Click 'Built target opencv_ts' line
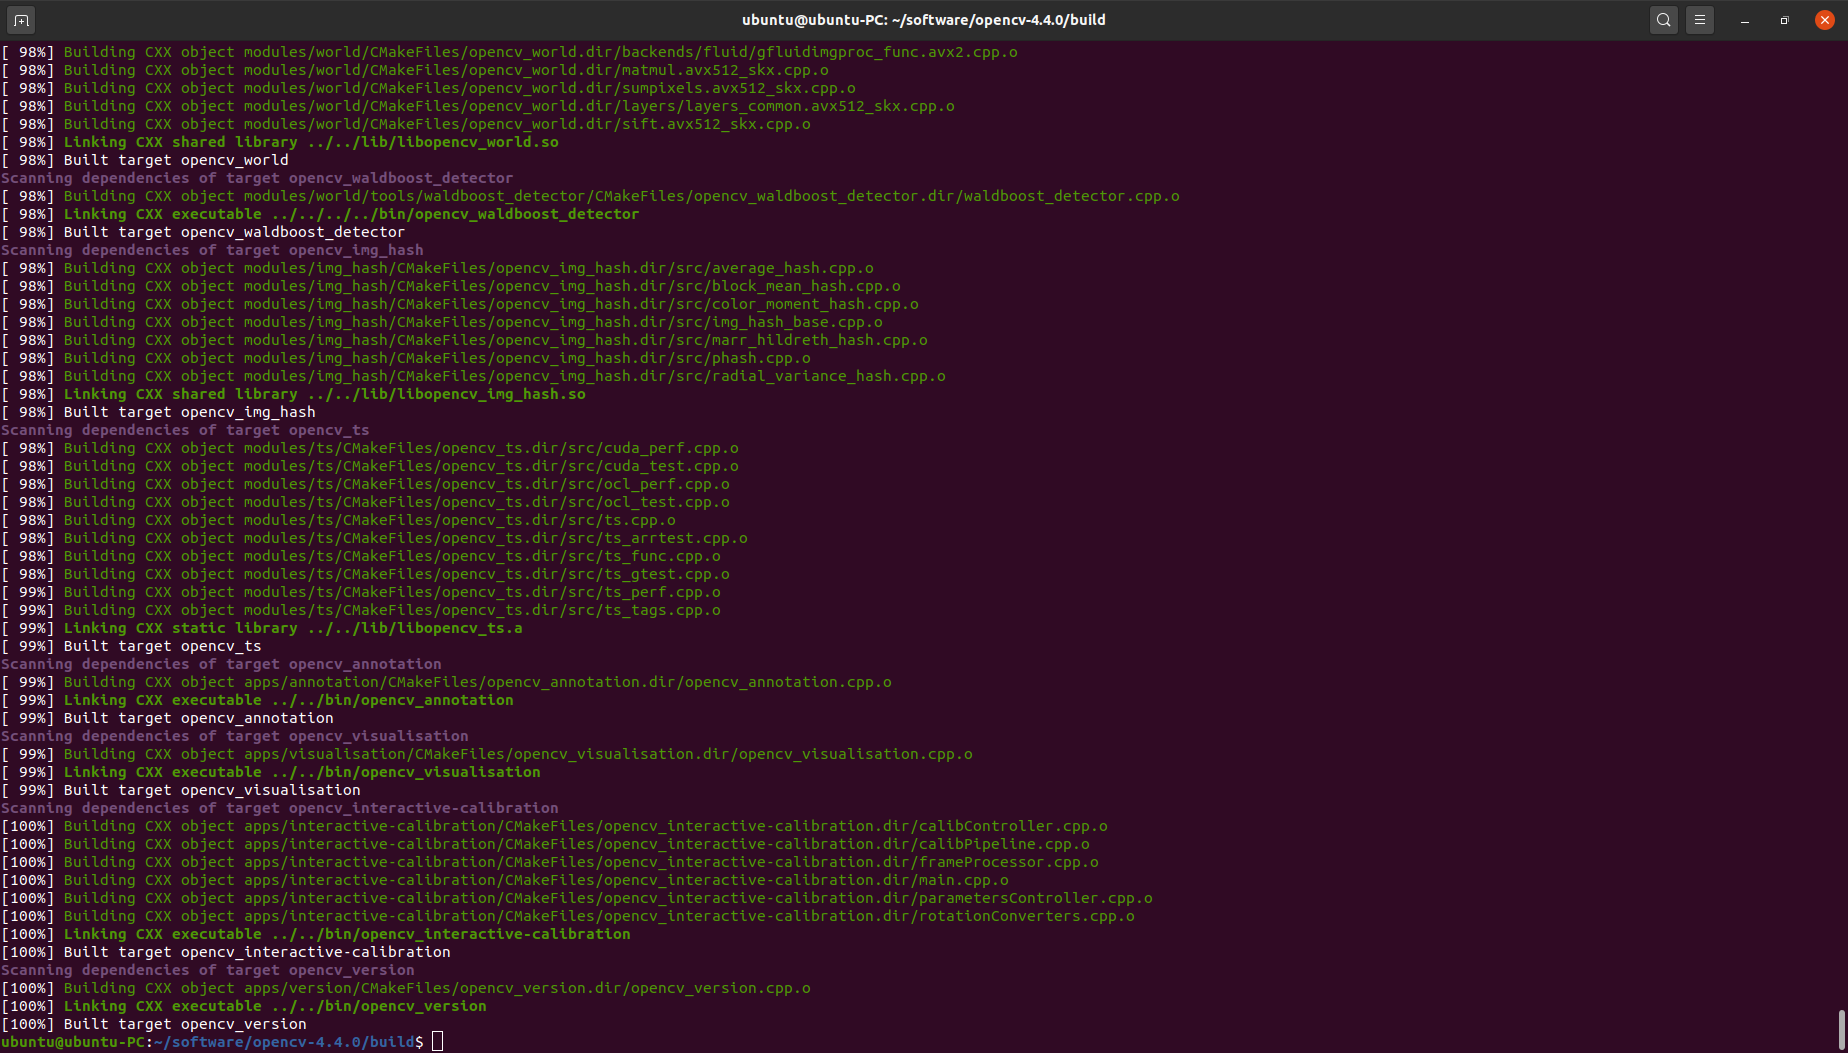This screenshot has width=1848, height=1053. (x=131, y=646)
